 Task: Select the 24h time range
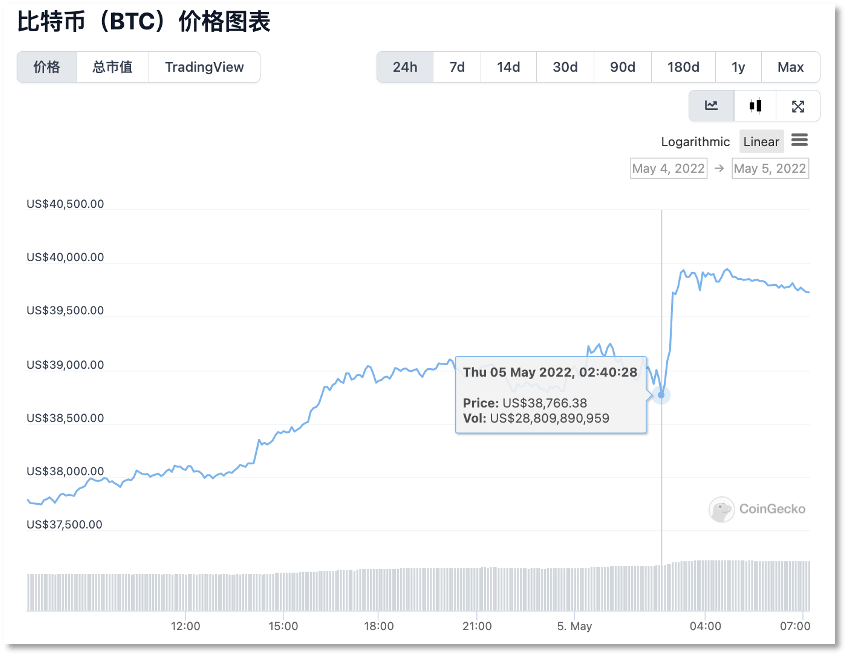[x=405, y=67]
